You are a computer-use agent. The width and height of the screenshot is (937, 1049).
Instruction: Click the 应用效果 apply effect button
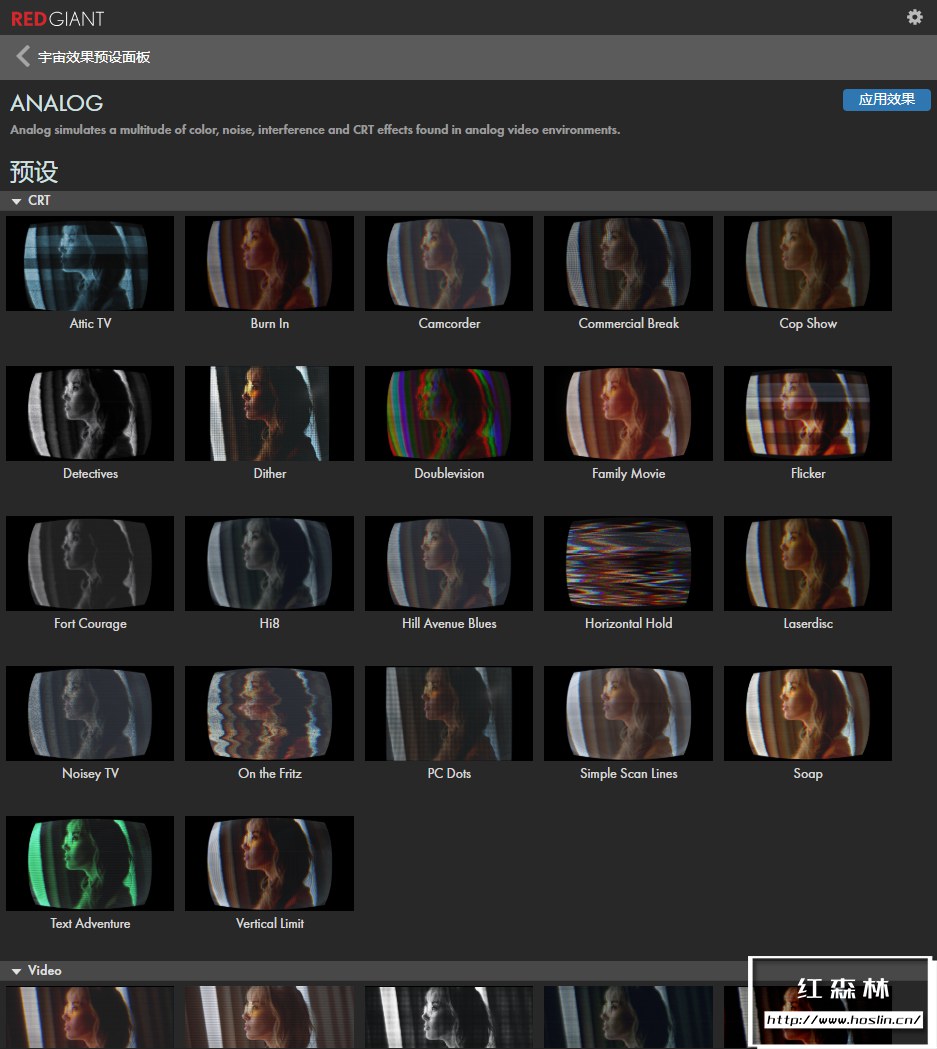[x=886, y=100]
